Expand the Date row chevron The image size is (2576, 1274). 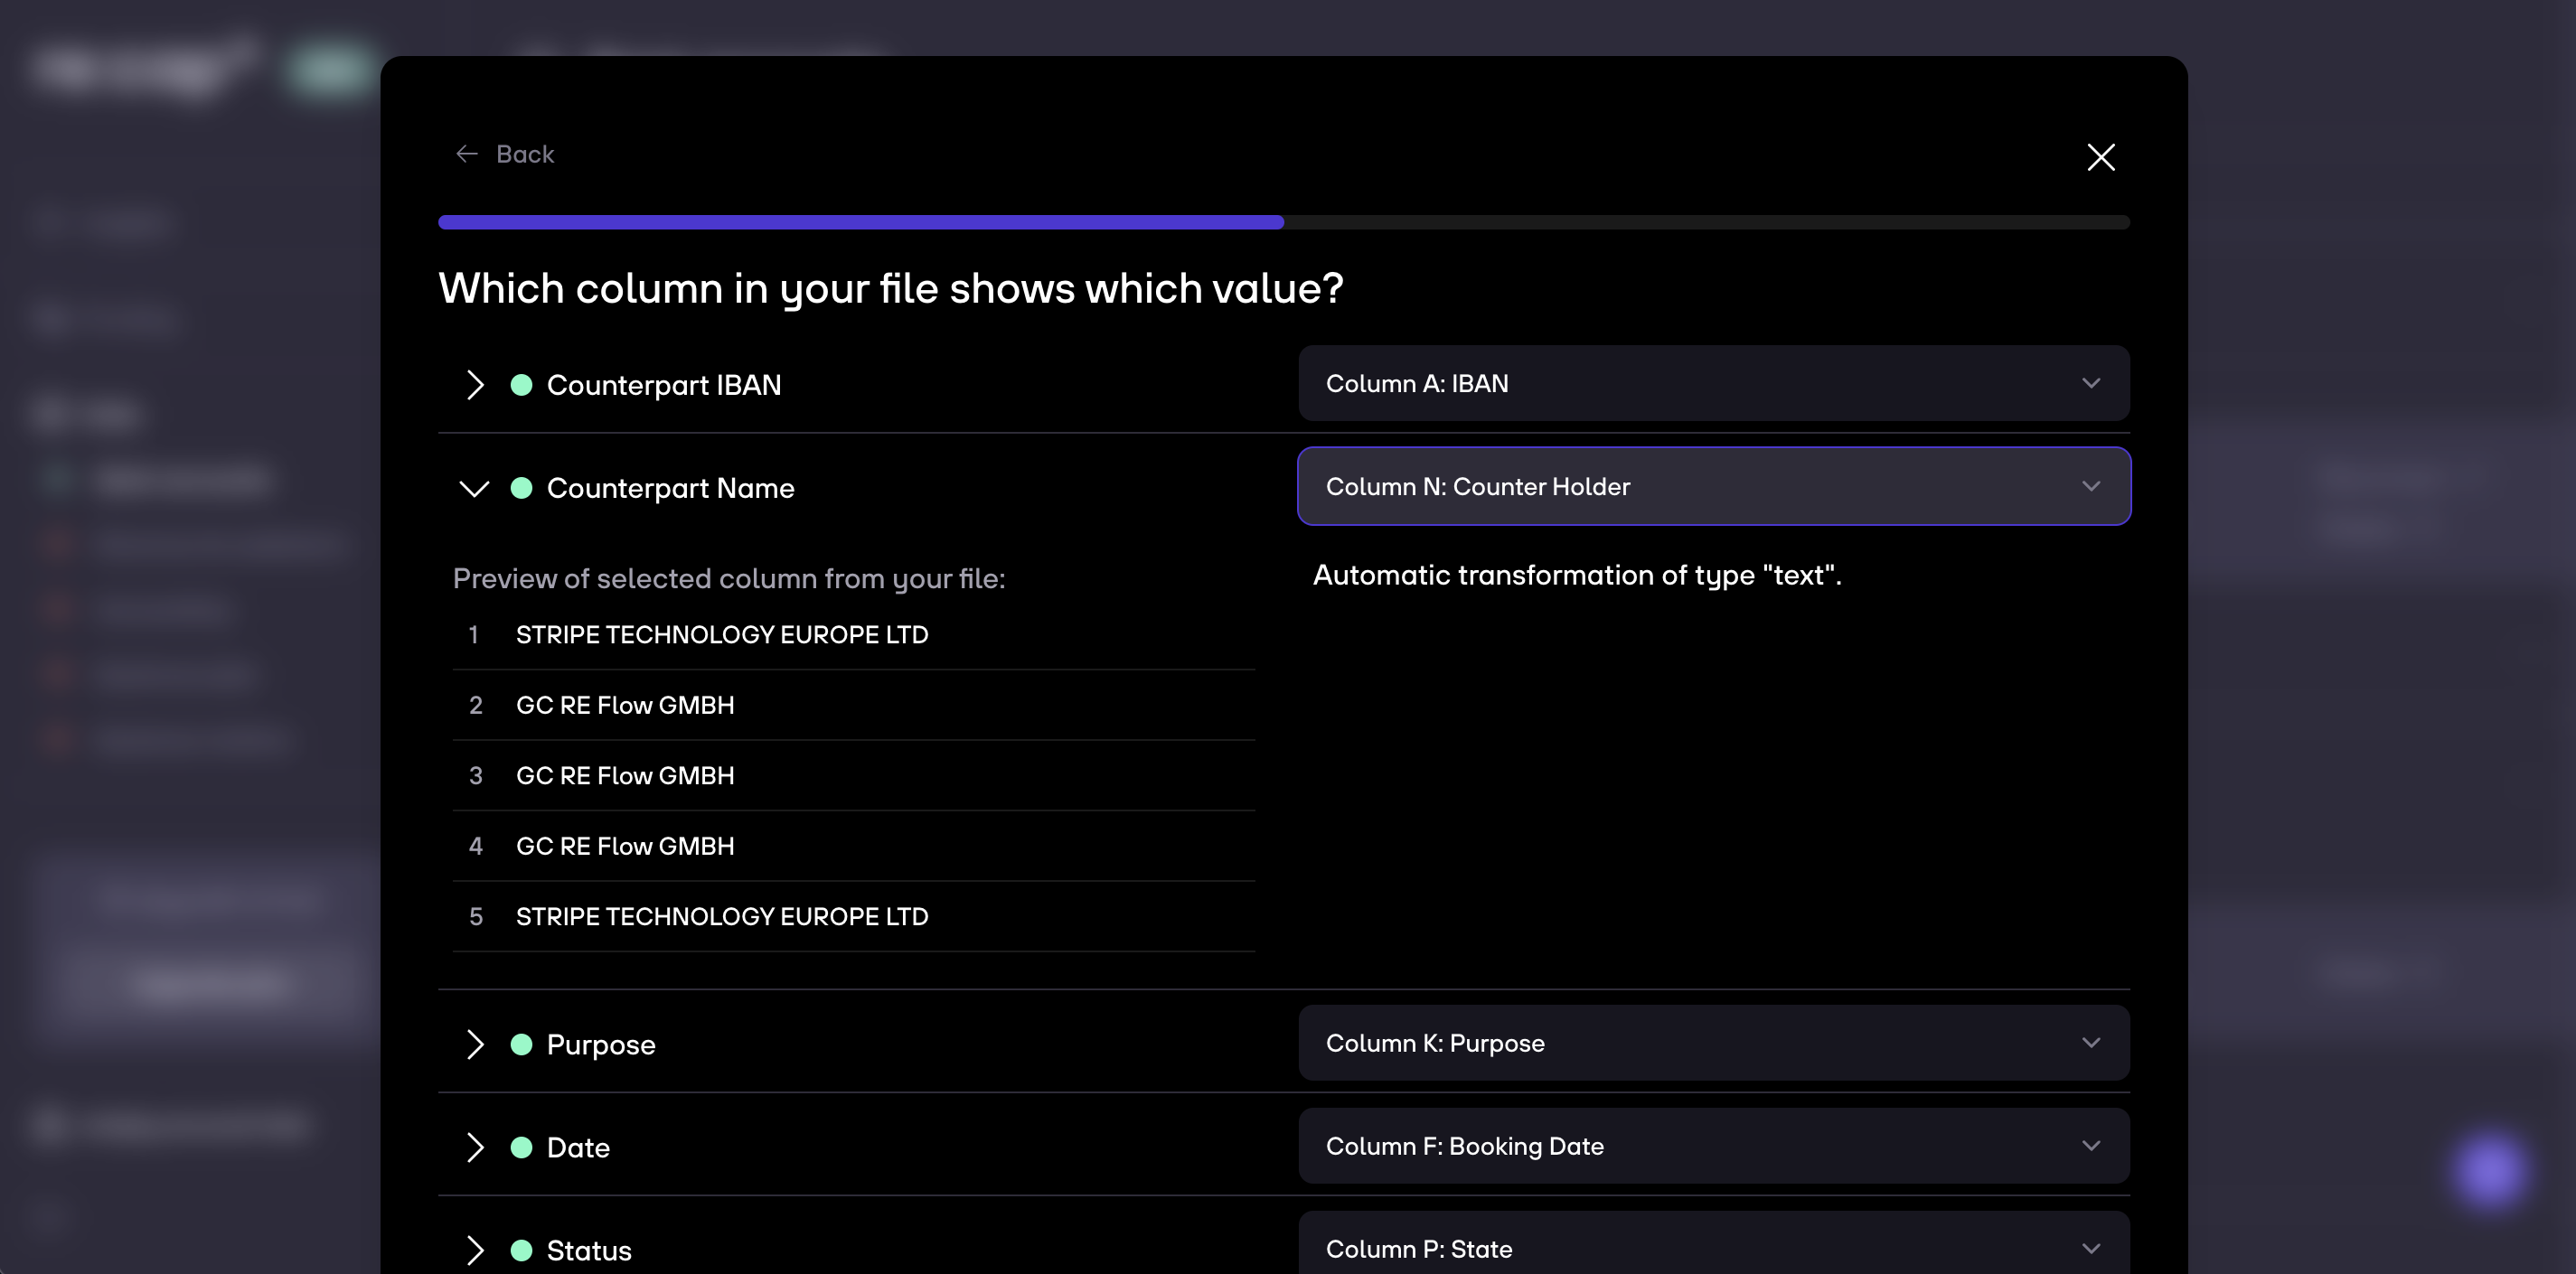click(x=475, y=1147)
